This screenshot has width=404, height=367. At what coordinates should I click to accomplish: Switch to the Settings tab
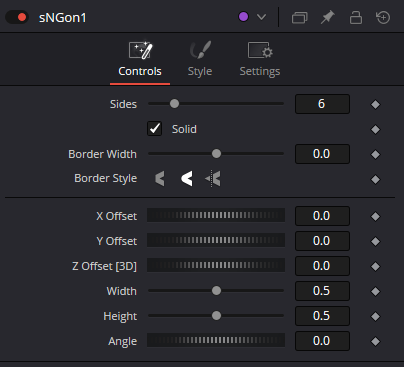(260, 59)
